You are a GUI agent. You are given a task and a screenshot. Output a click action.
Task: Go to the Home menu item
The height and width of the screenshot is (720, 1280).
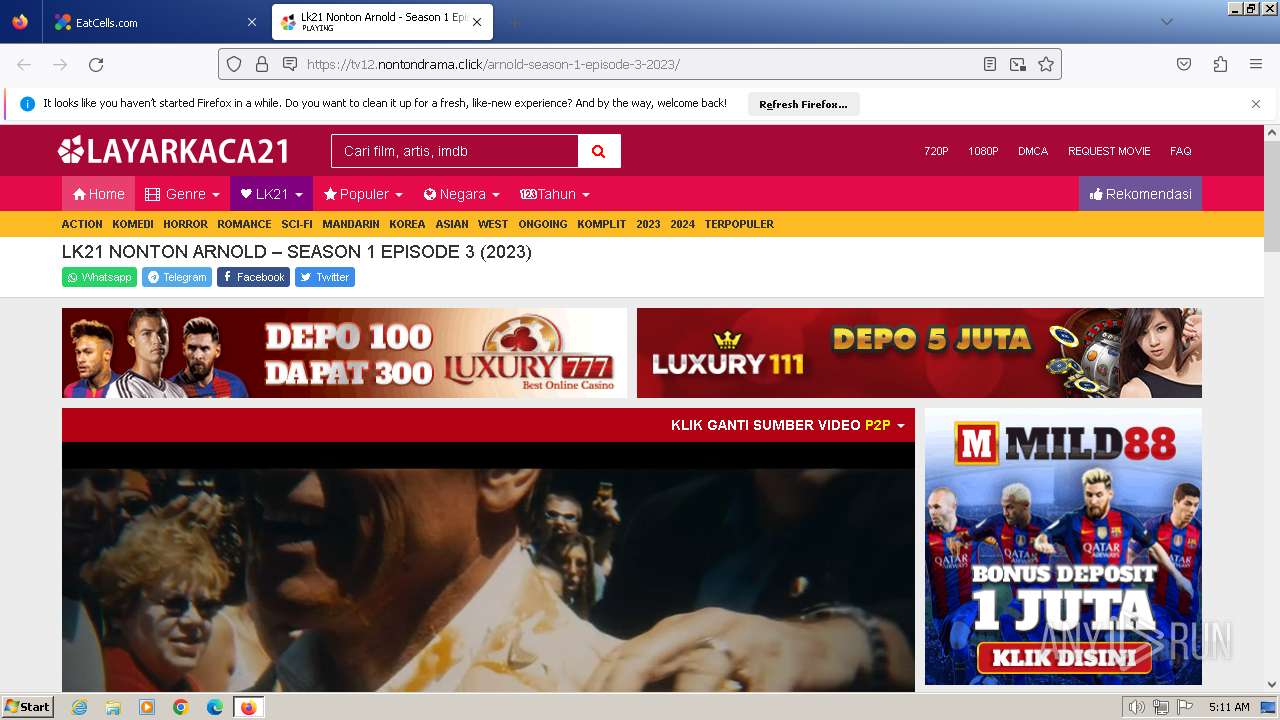(x=98, y=194)
